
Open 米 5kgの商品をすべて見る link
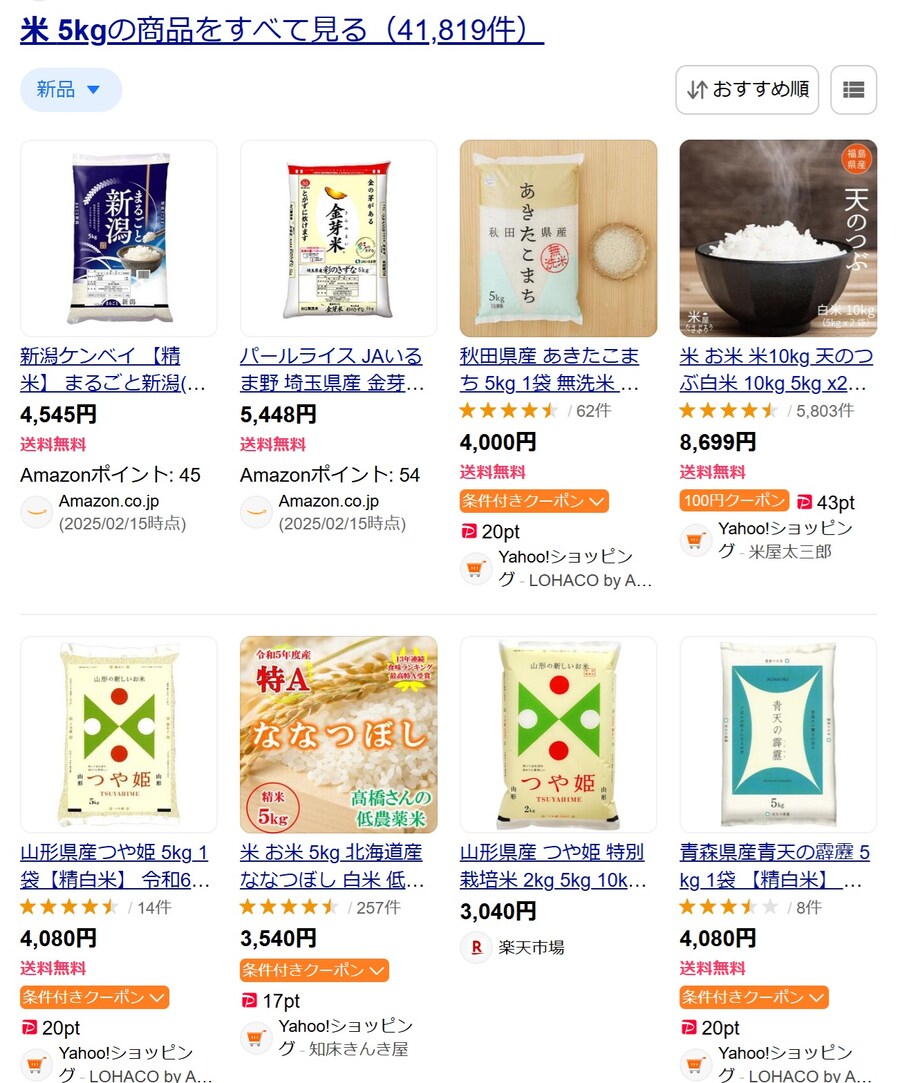[x=282, y=30]
